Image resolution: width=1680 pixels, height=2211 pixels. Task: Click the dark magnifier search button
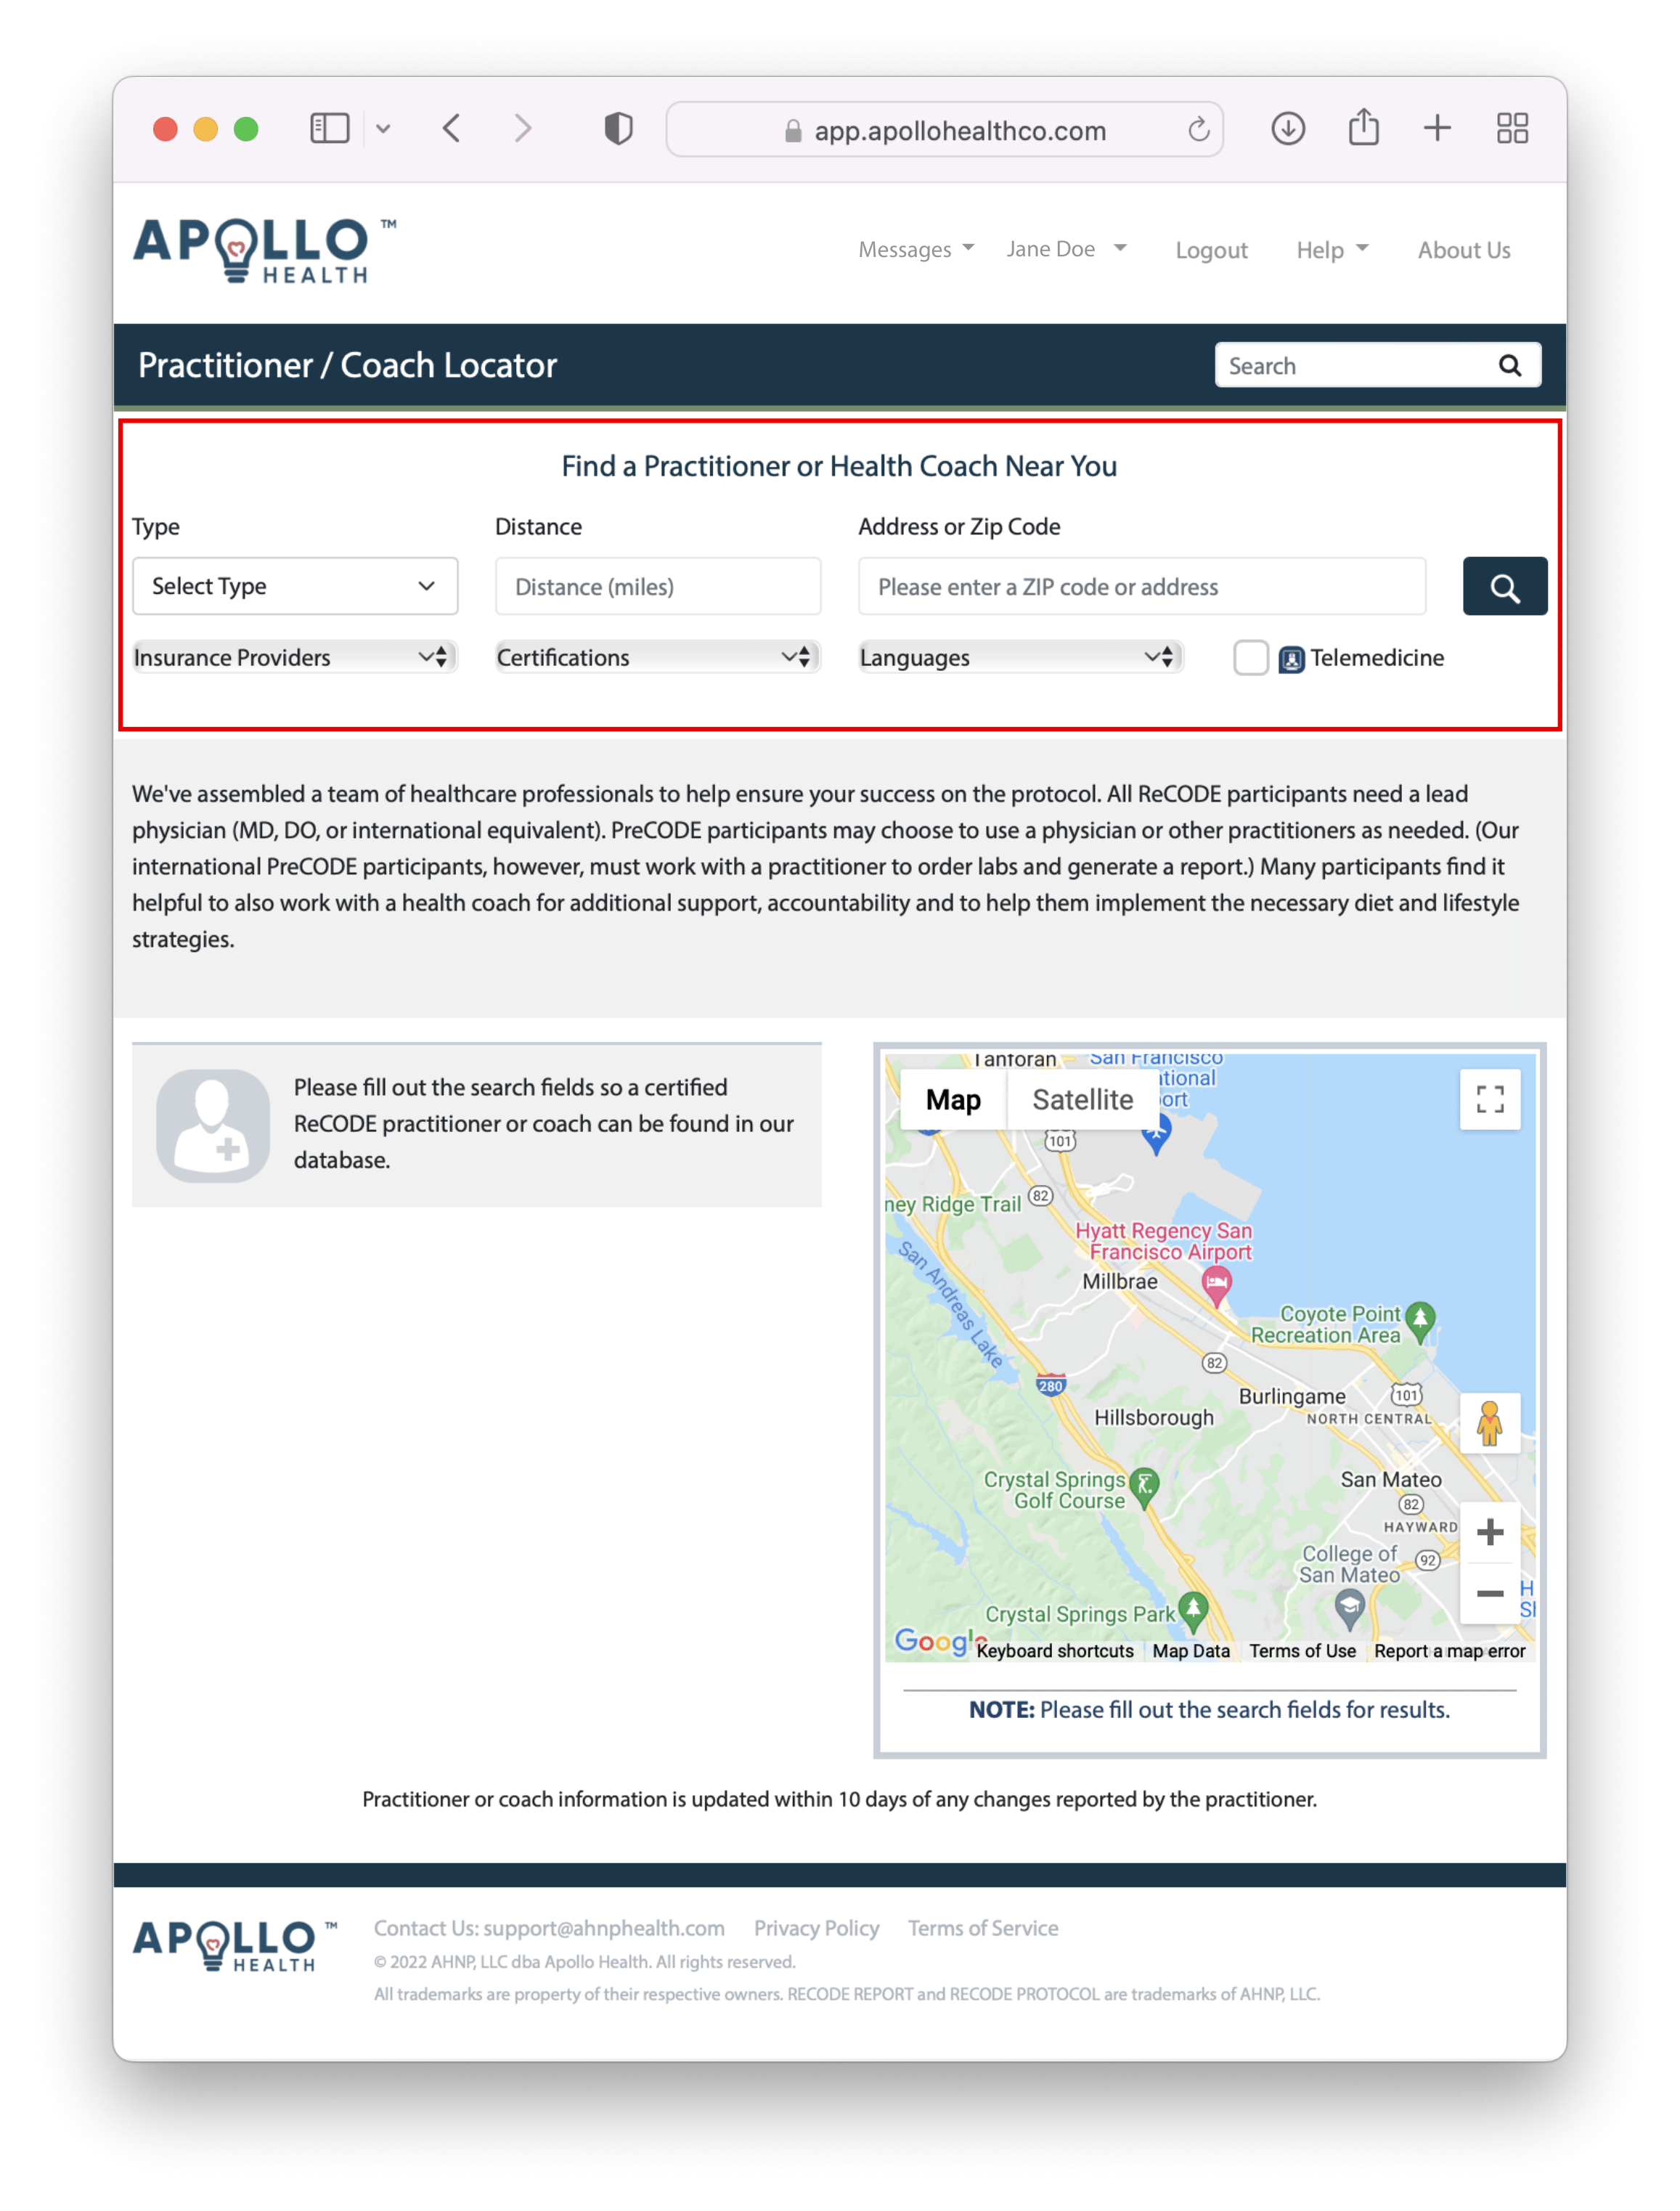(1504, 587)
